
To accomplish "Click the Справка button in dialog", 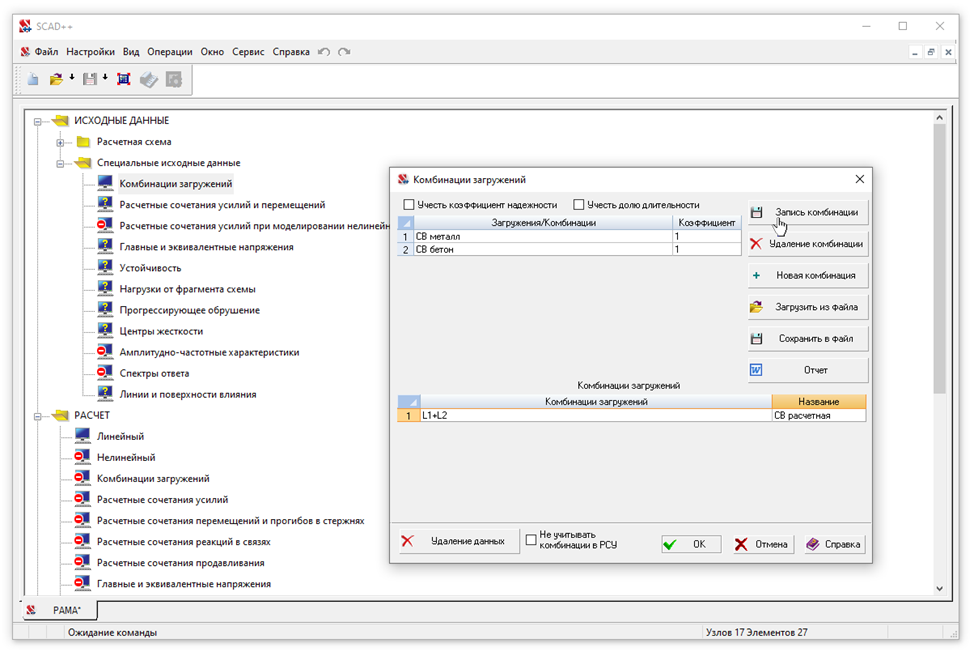I will pyautogui.click(x=835, y=545).
